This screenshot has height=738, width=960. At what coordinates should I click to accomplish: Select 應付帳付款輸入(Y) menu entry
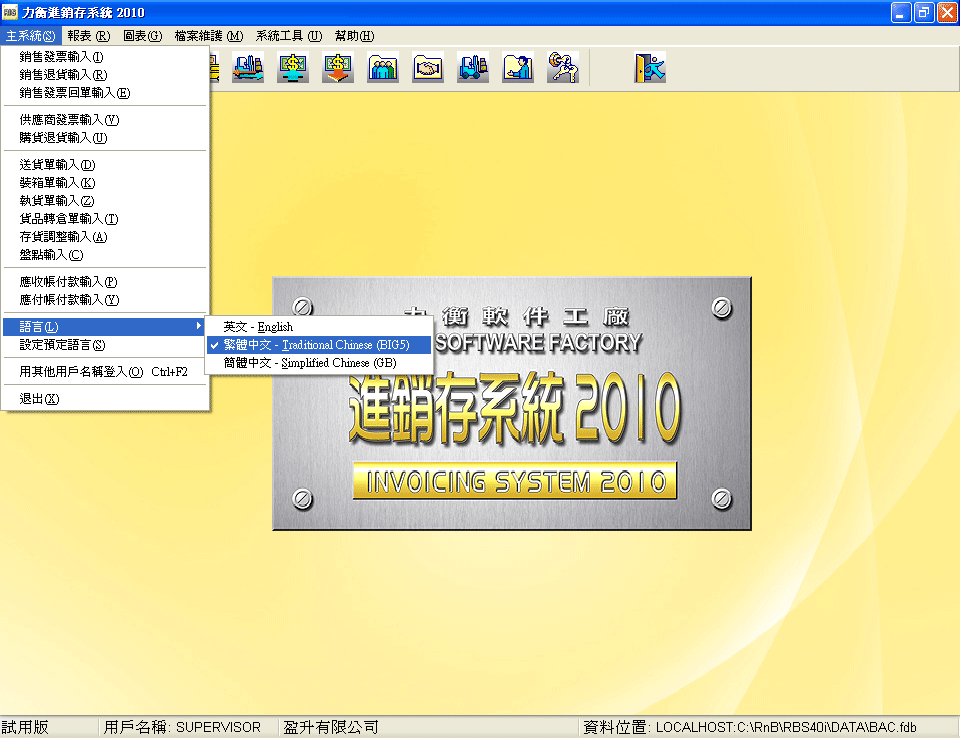tap(105, 299)
